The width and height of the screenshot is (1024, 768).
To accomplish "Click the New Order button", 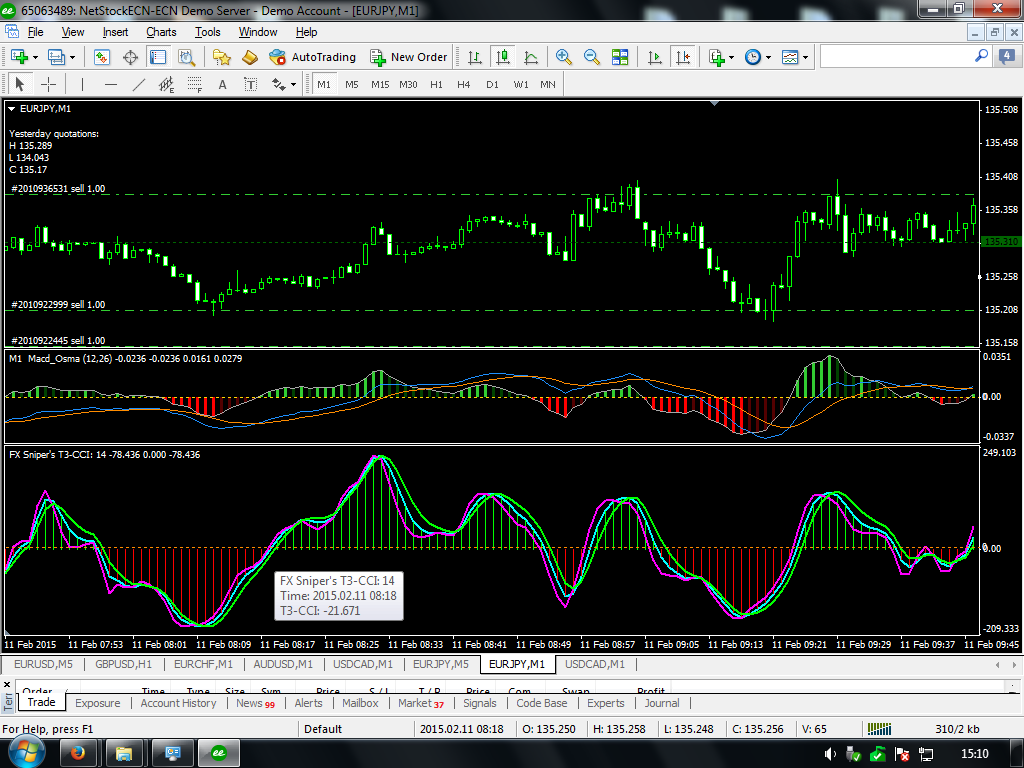I will (x=409, y=57).
